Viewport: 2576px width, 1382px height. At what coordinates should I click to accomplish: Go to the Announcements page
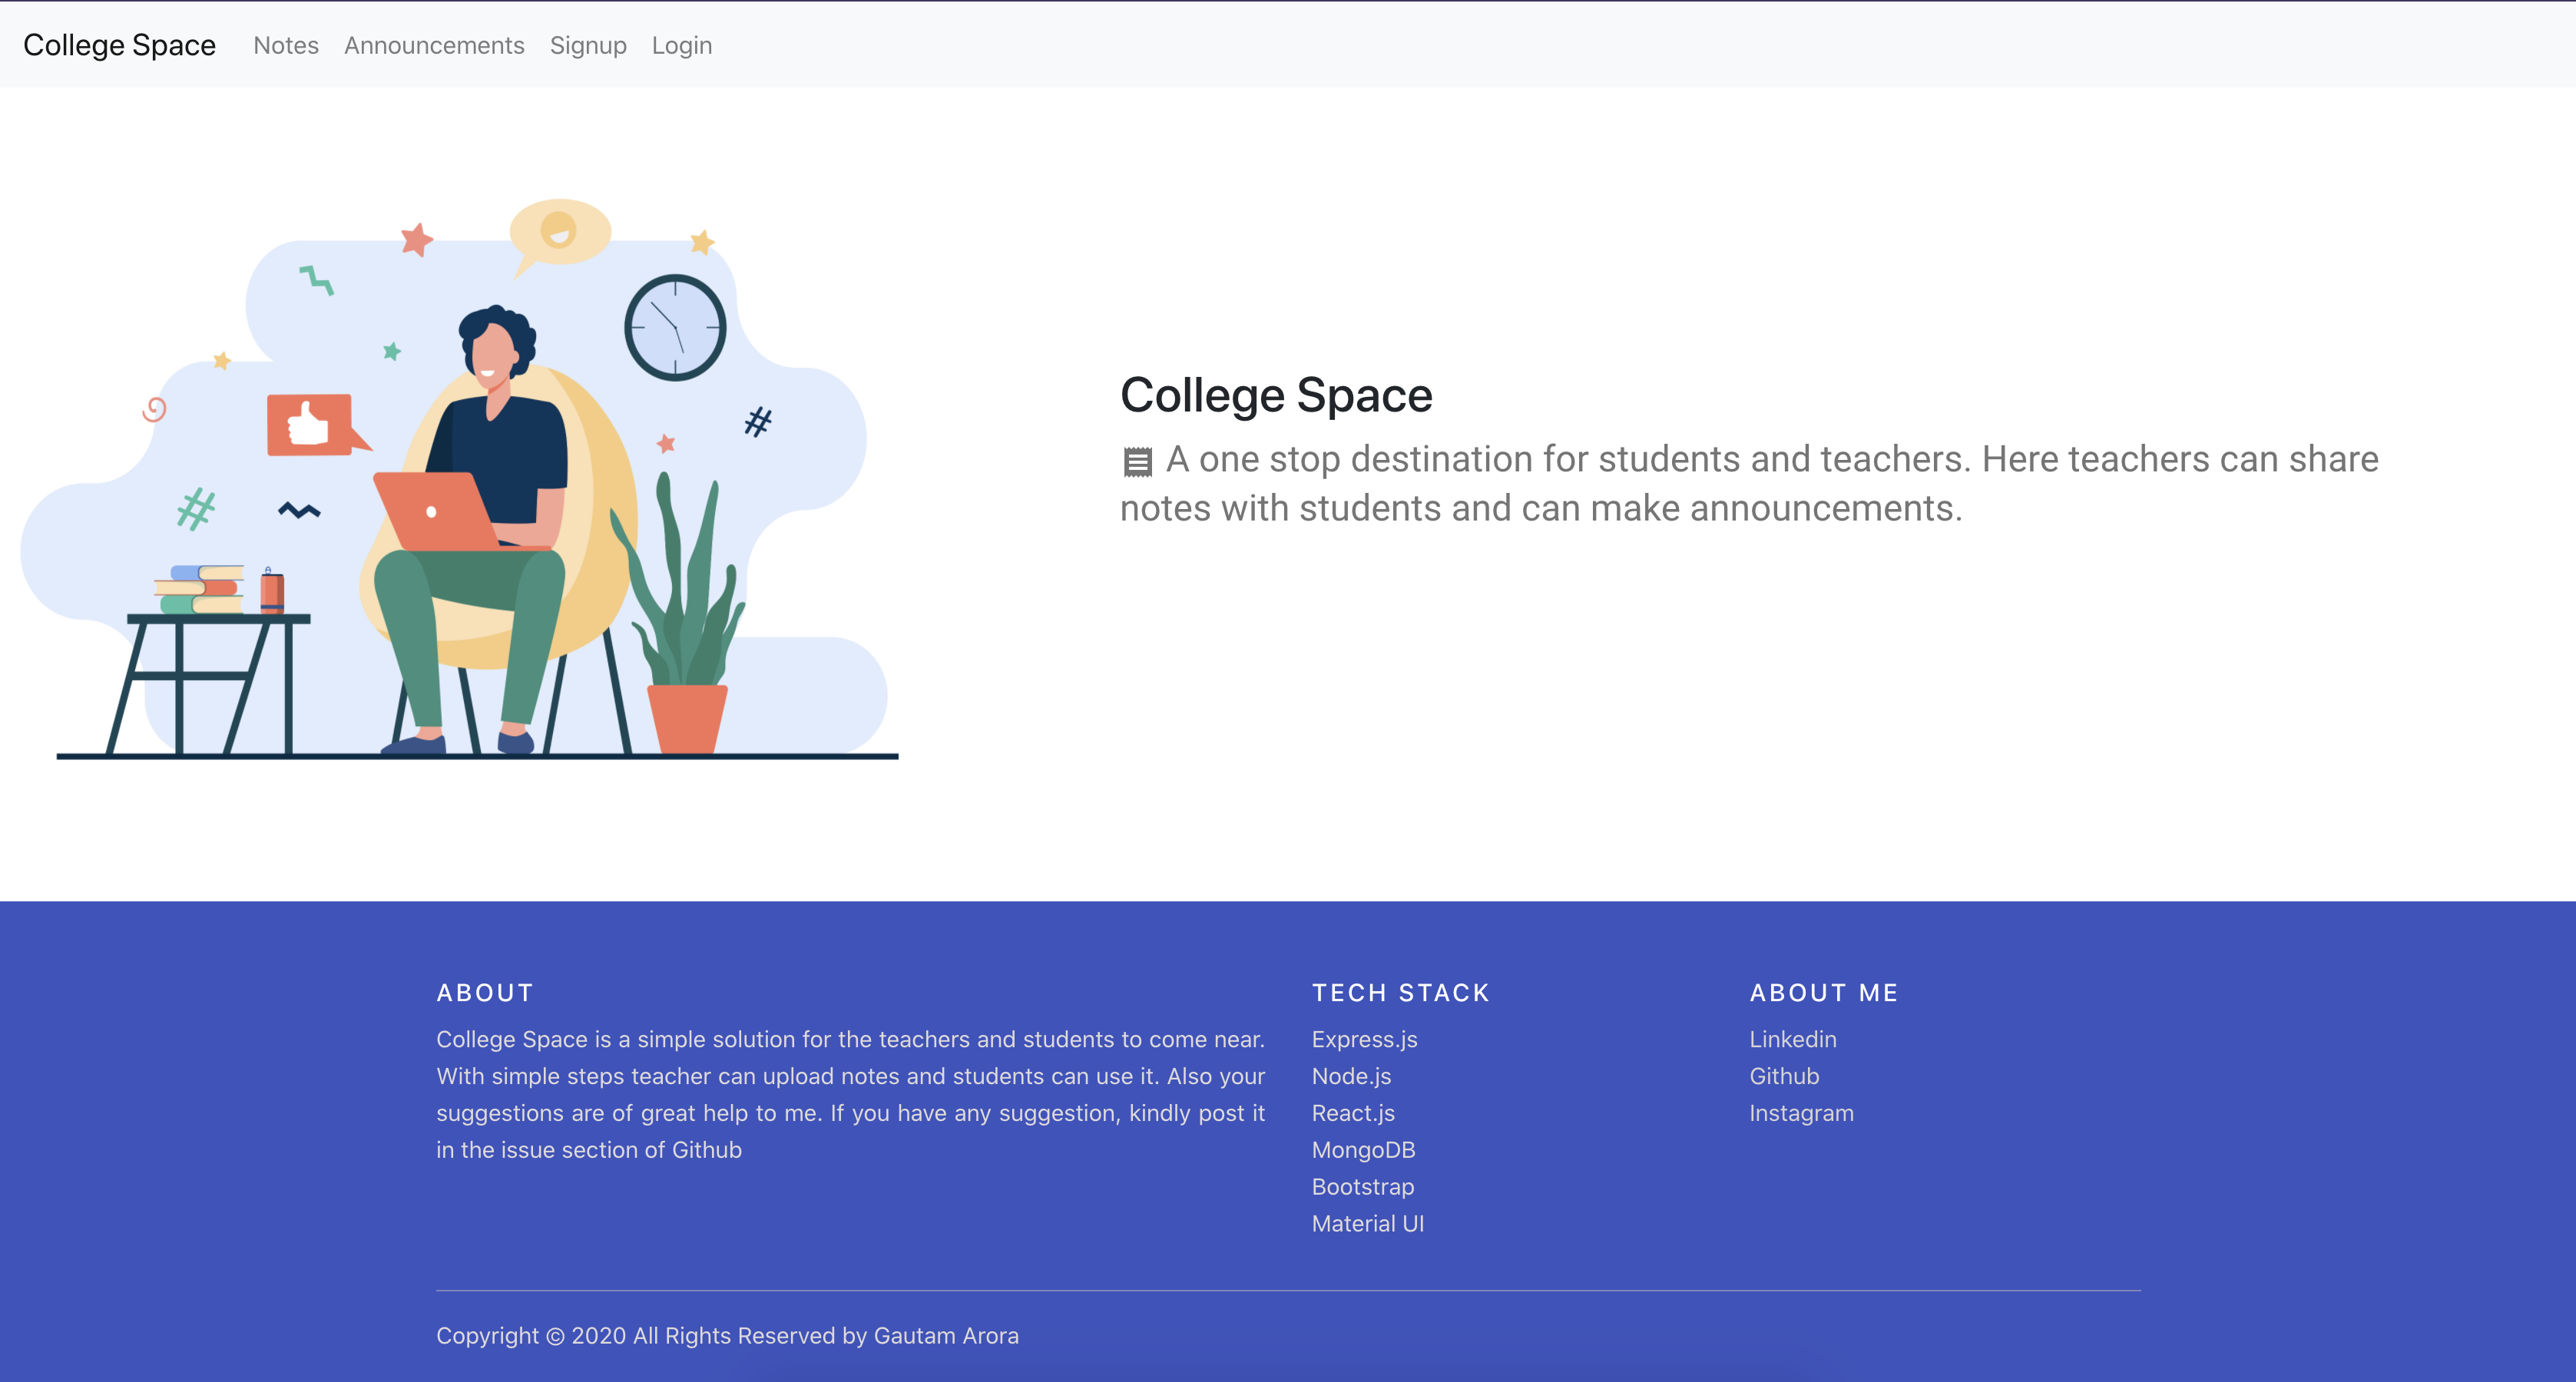tap(434, 45)
